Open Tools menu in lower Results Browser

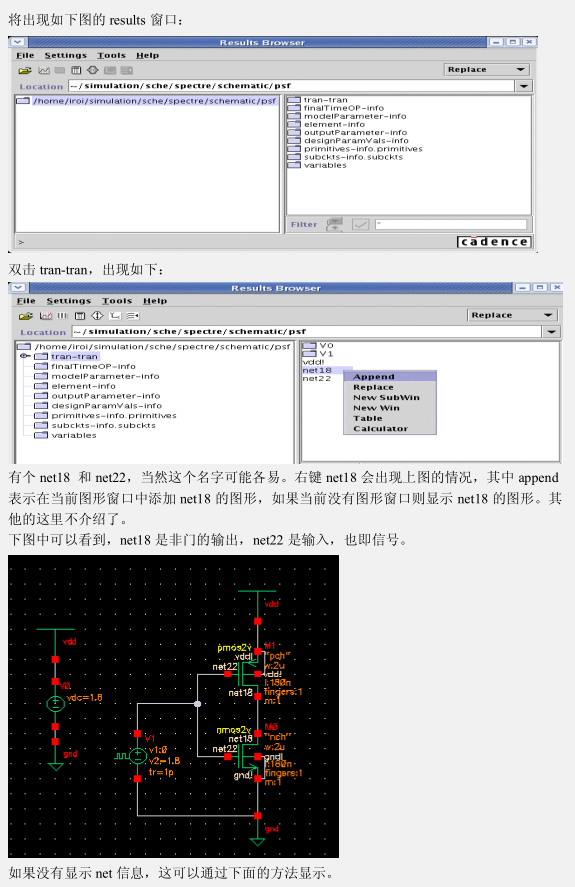[x=117, y=301]
